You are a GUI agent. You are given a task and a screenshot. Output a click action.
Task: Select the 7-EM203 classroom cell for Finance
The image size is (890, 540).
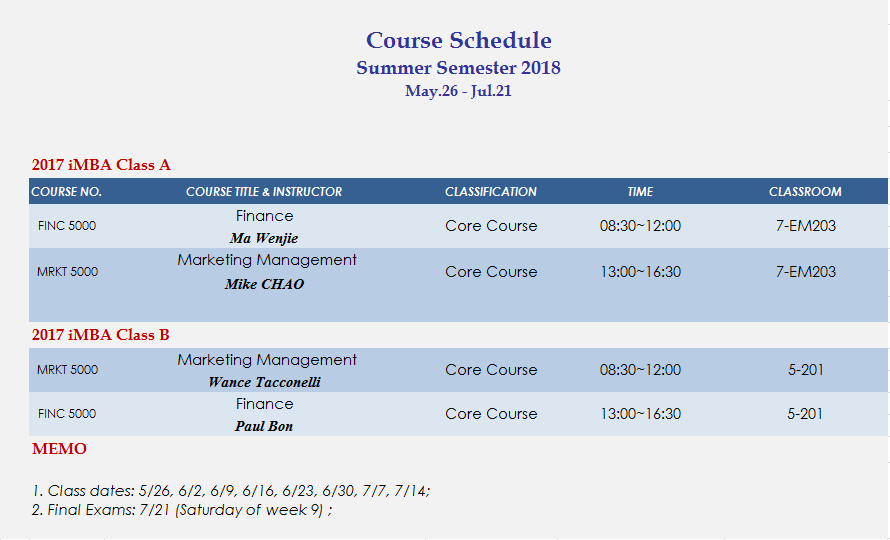[x=805, y=225]
